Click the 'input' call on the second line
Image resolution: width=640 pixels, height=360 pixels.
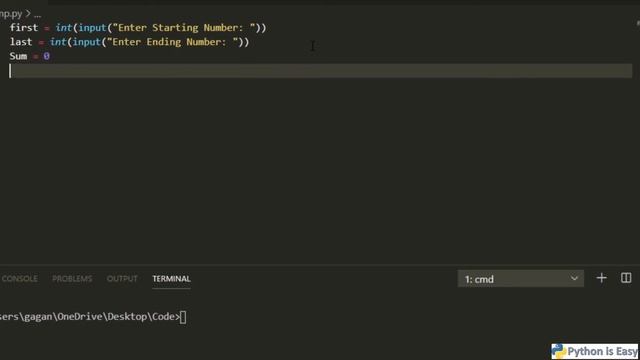pyautogui.click(x=87, y=42)
